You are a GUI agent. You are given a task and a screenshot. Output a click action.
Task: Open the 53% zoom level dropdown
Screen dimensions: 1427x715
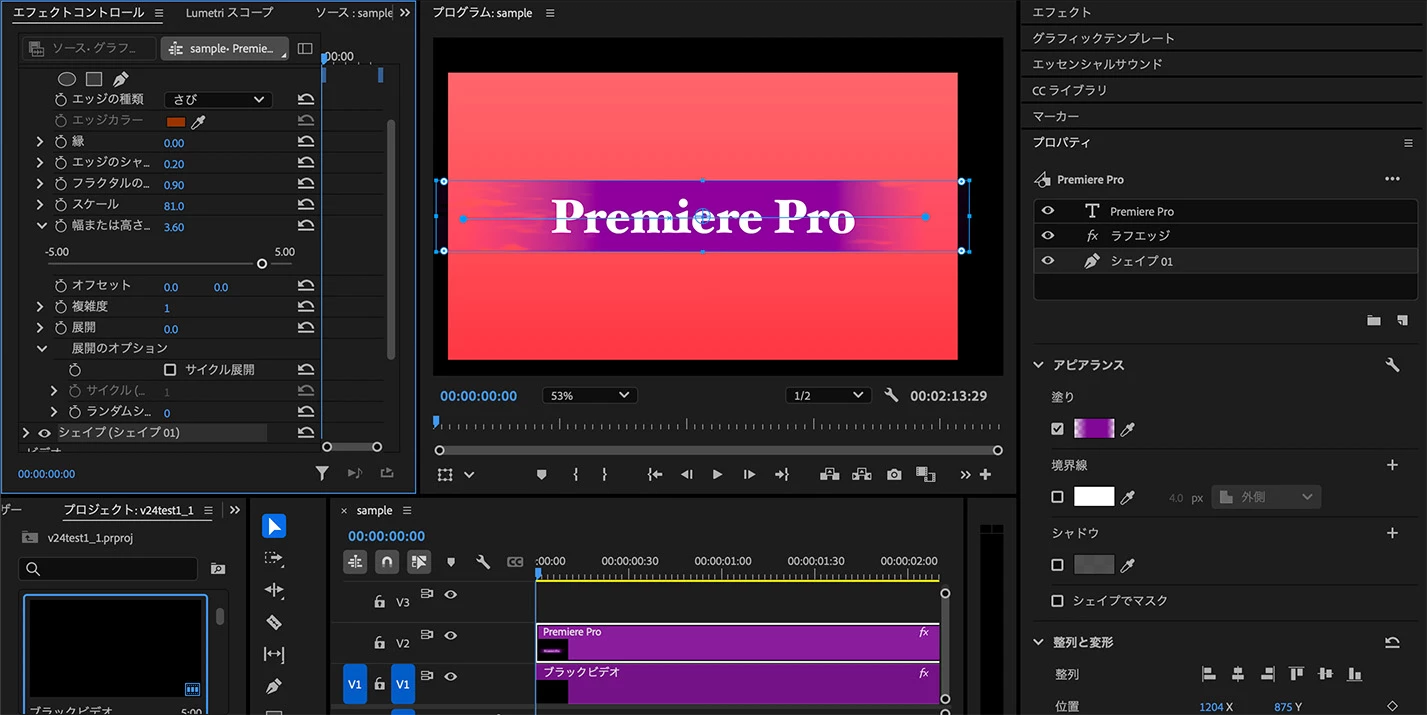(590, 396)
